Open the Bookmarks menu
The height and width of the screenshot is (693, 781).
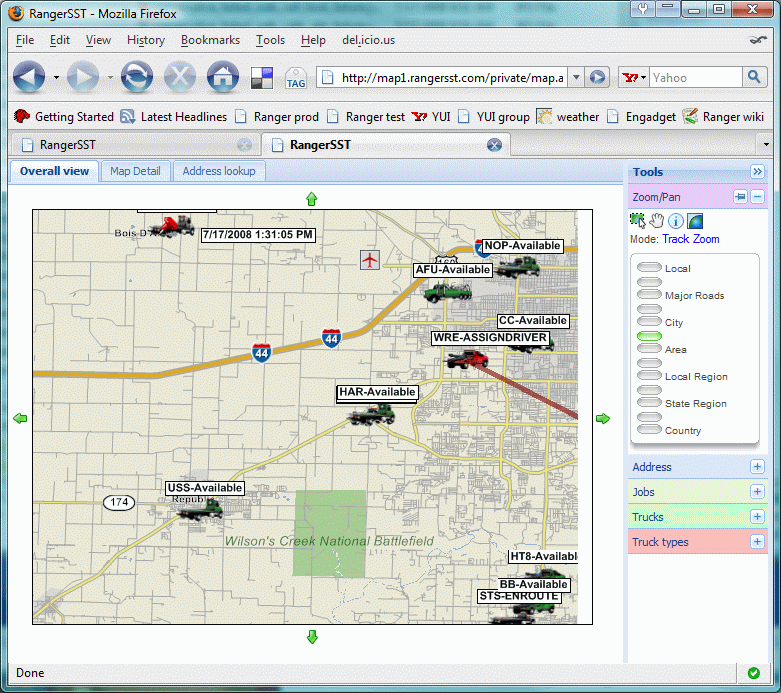[210, 40]
